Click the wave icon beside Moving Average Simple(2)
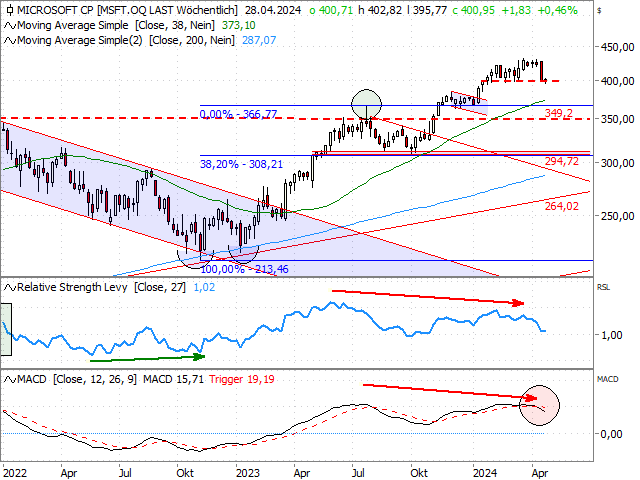 [10, 41]
